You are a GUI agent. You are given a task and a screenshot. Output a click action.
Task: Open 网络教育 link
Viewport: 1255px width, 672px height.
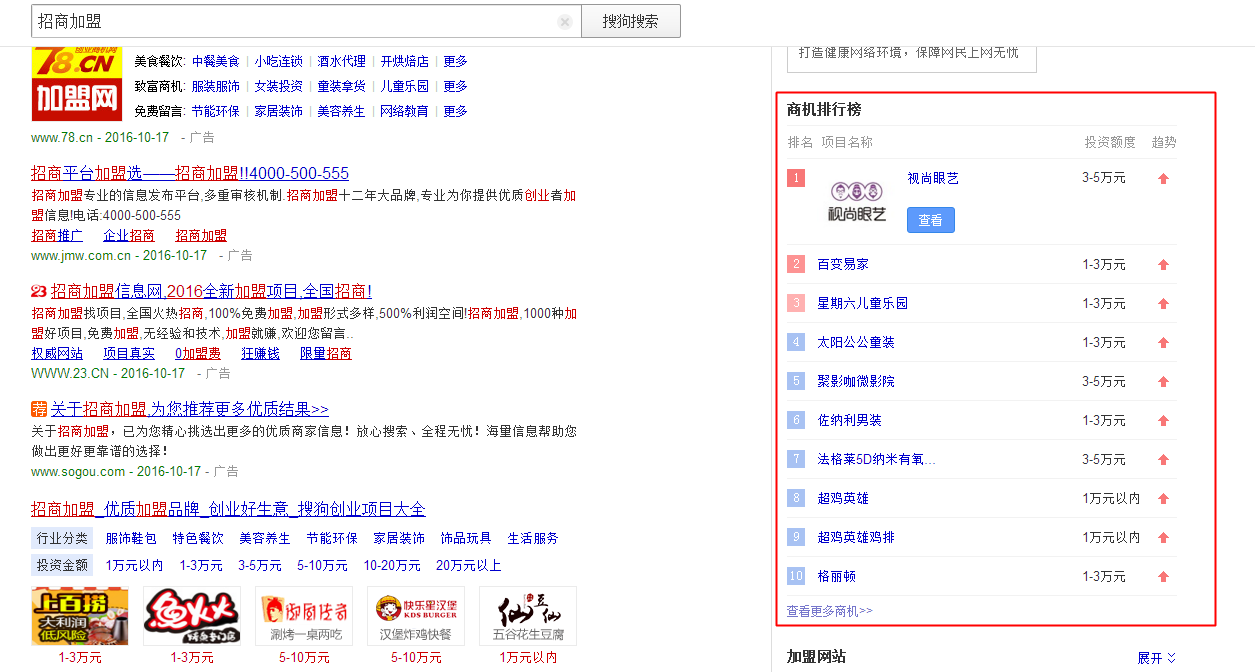[x=405, y=111]
